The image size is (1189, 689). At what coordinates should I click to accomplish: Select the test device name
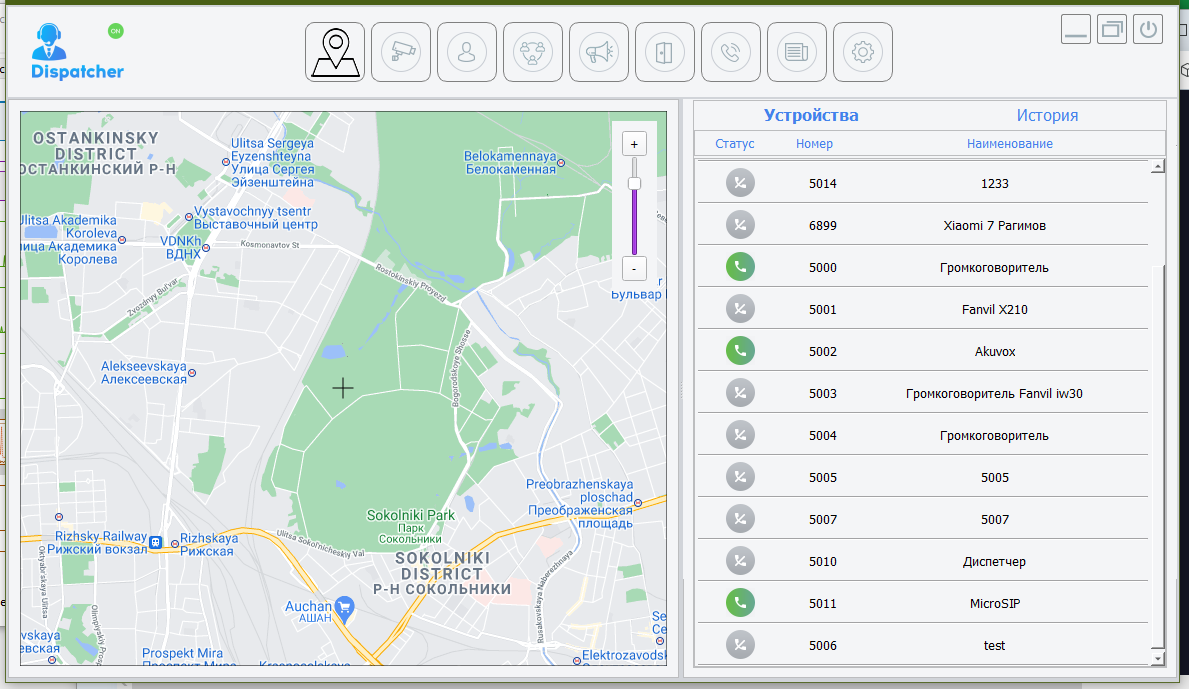click(994, 646)
